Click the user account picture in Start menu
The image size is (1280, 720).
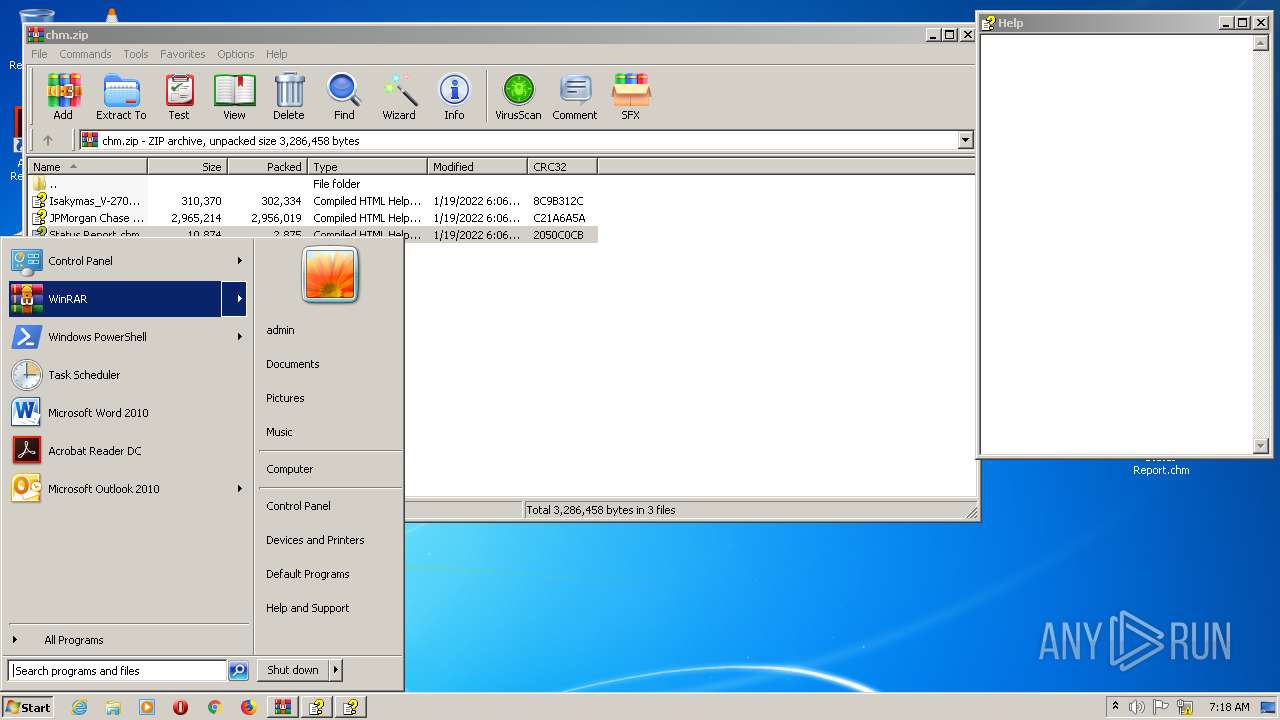click(330, 274)
